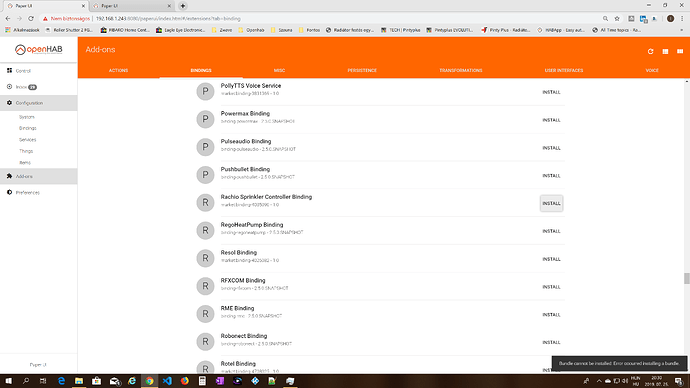Click the Add-ons puzzle icon in sidebar
This screenshot has width=690, height=388.
[9, 176]
